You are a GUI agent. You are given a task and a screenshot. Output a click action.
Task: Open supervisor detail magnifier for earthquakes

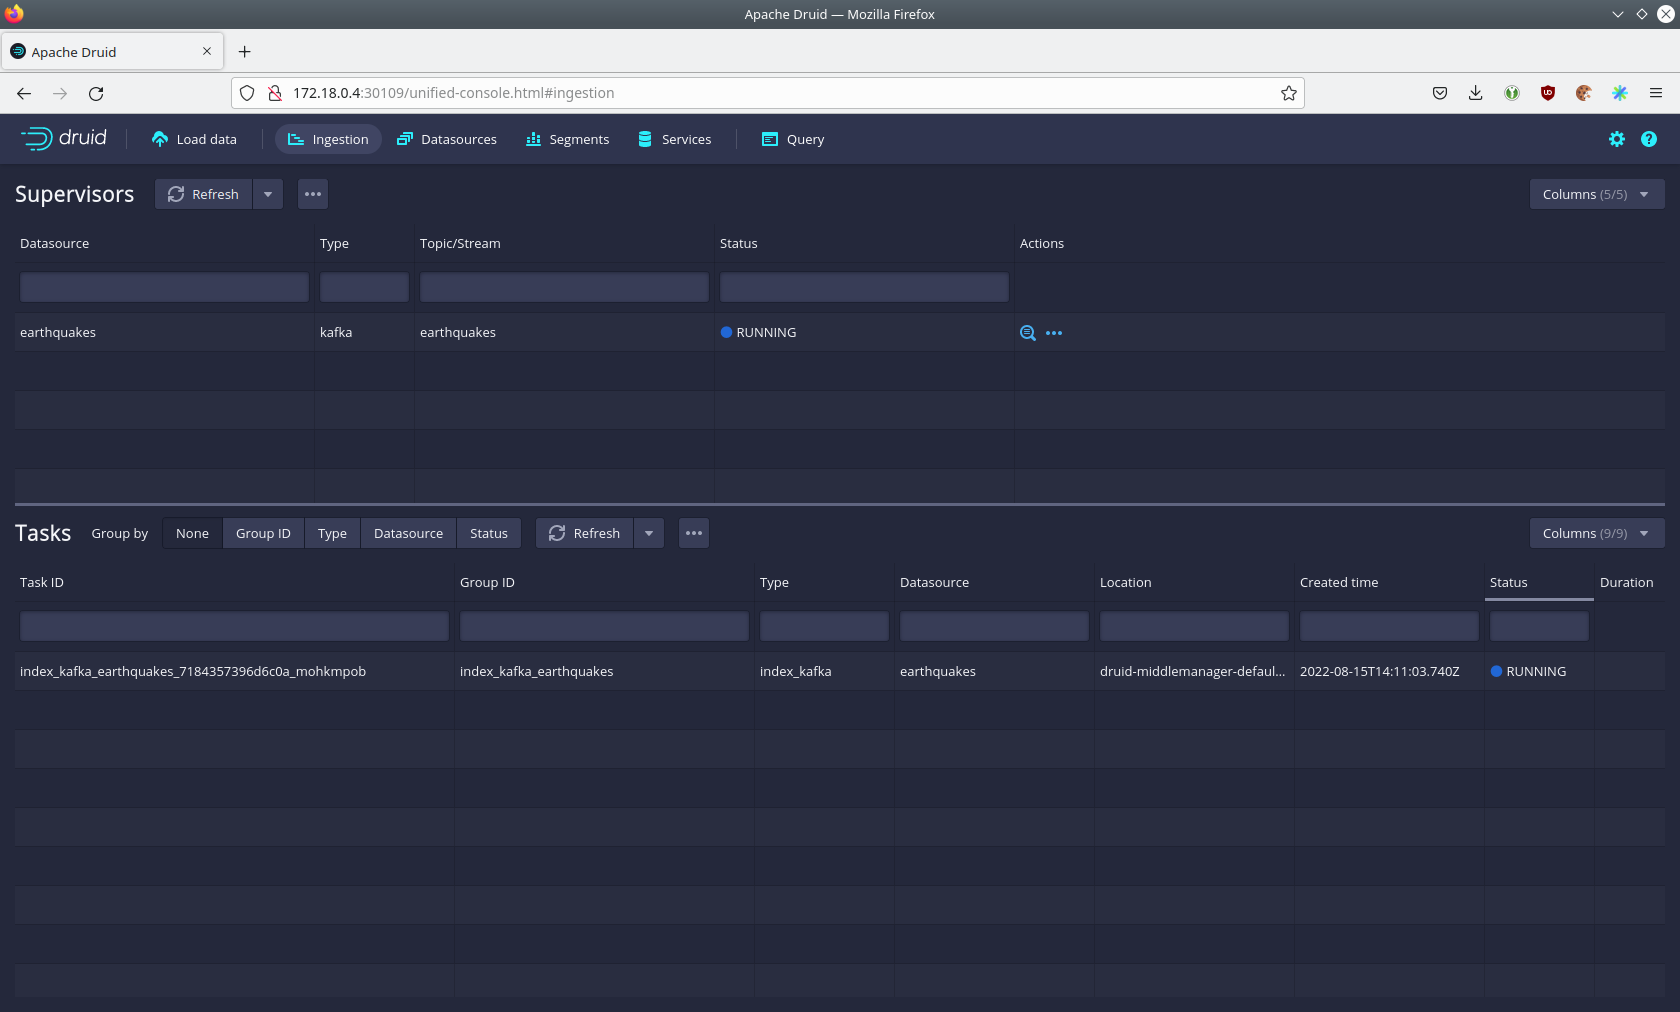tap(1027, 333)
